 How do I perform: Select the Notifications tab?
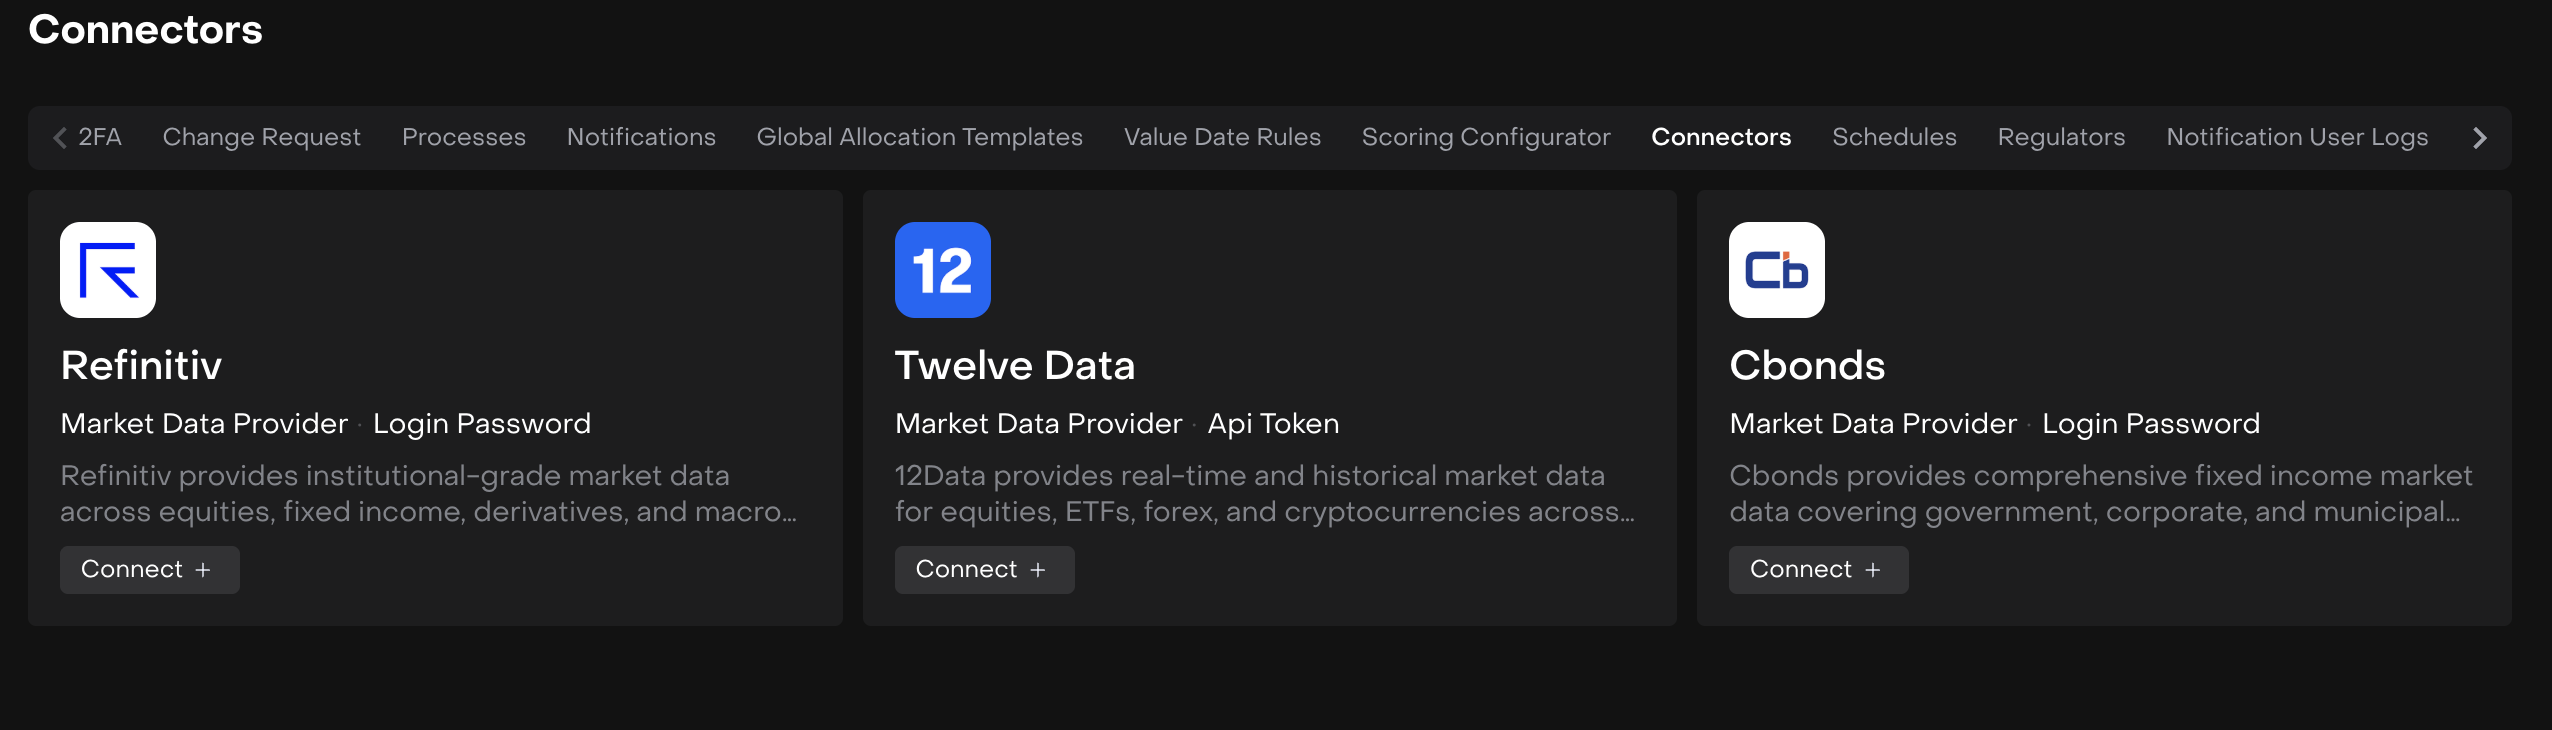click(x=641, y=138)
